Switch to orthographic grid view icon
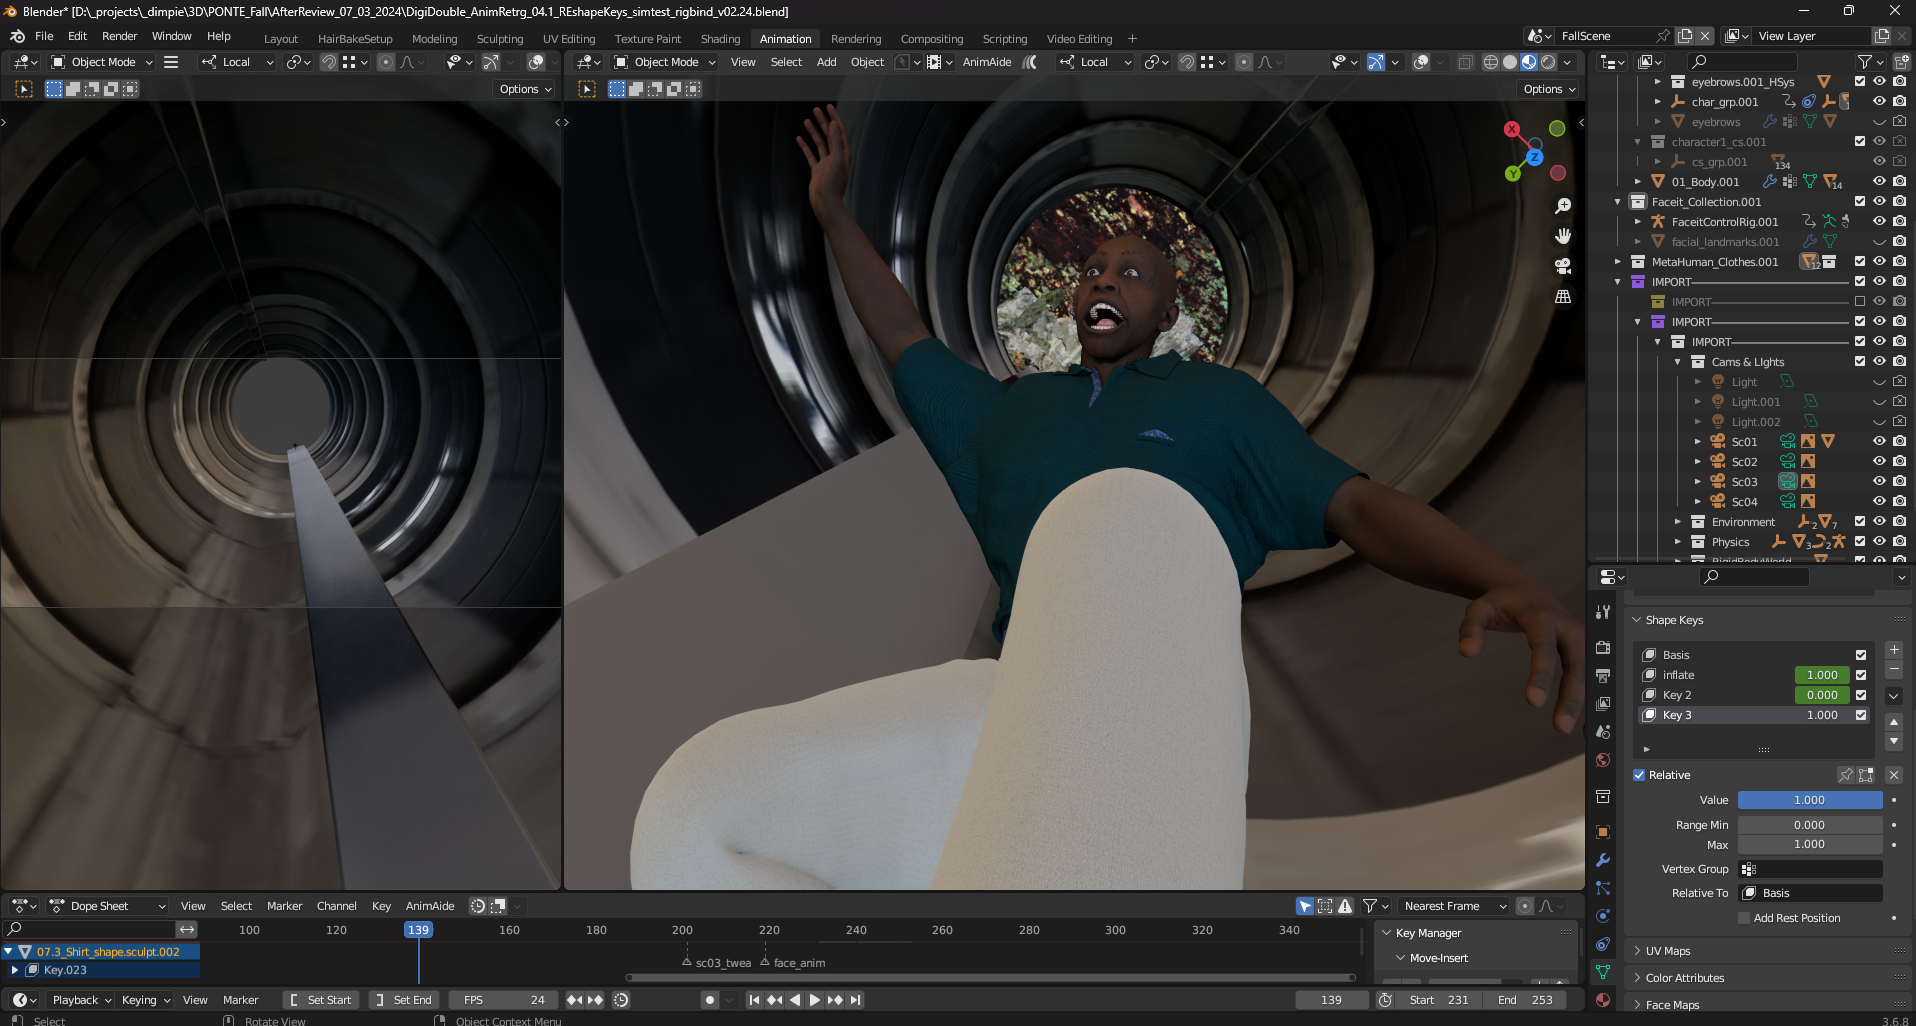The width and height of the screenshot is (1916, 1026). [1563, 297]
